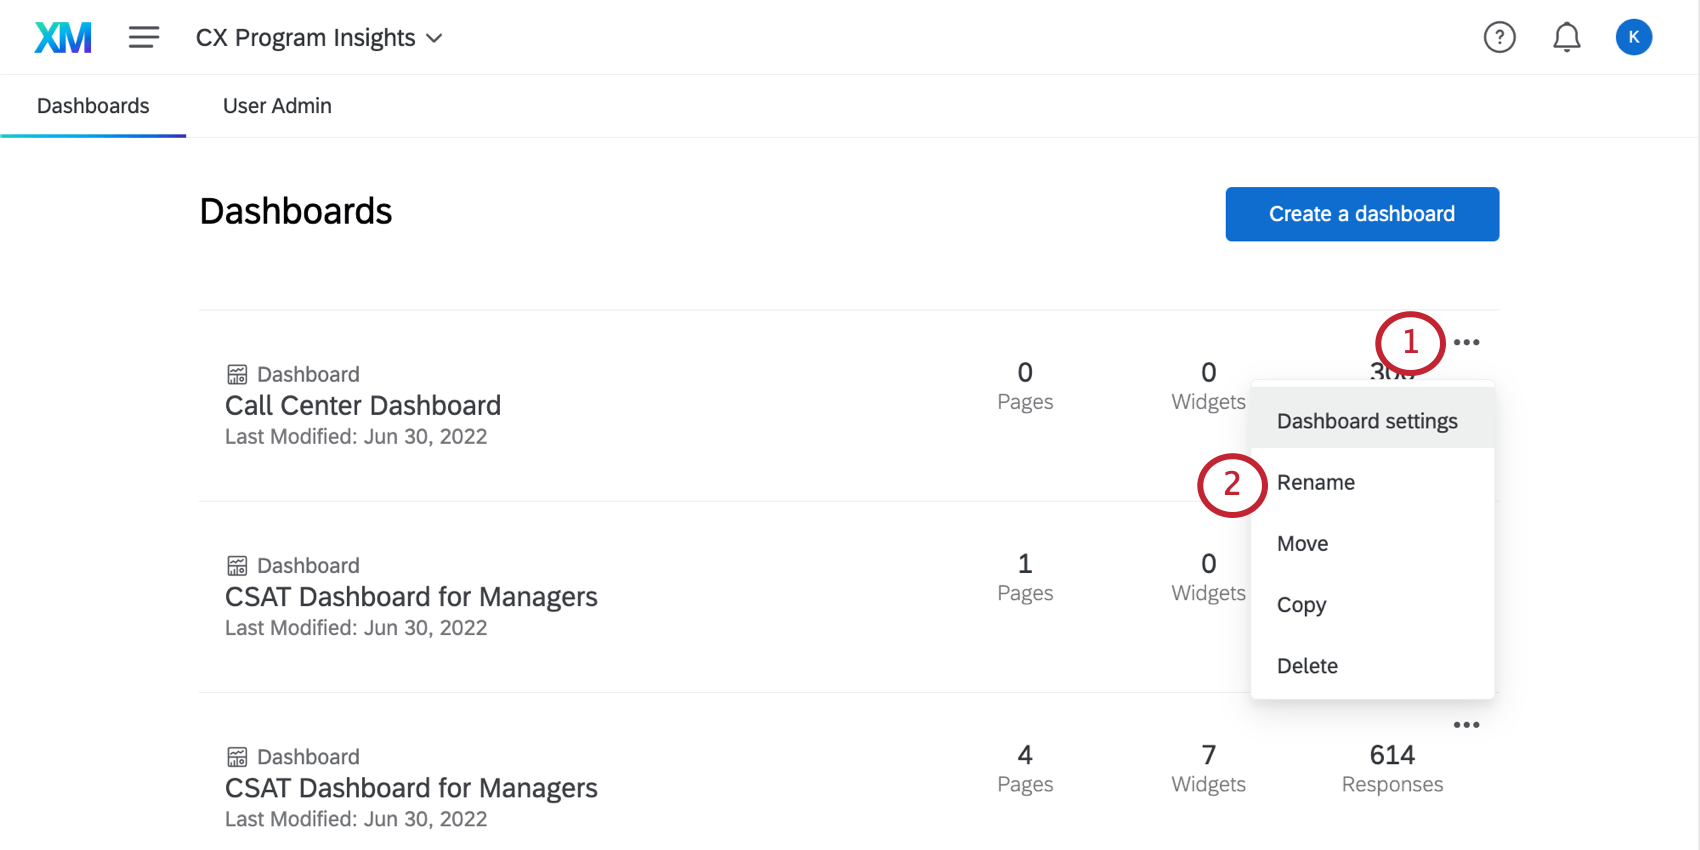Click Call Center Dashboard three-dot options

[x=1466, y=342]
